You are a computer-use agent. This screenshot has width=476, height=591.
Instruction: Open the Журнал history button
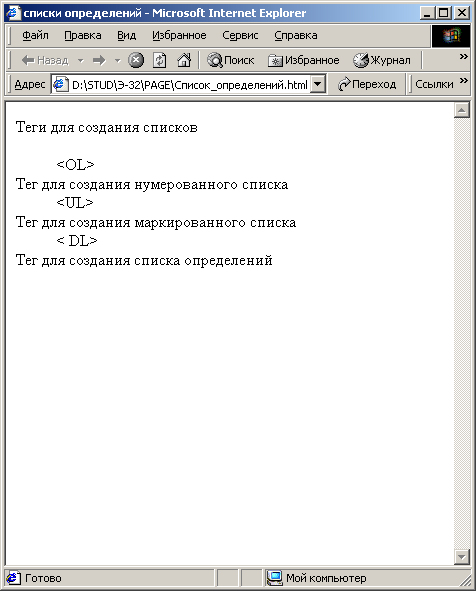(x=382, y=60)
